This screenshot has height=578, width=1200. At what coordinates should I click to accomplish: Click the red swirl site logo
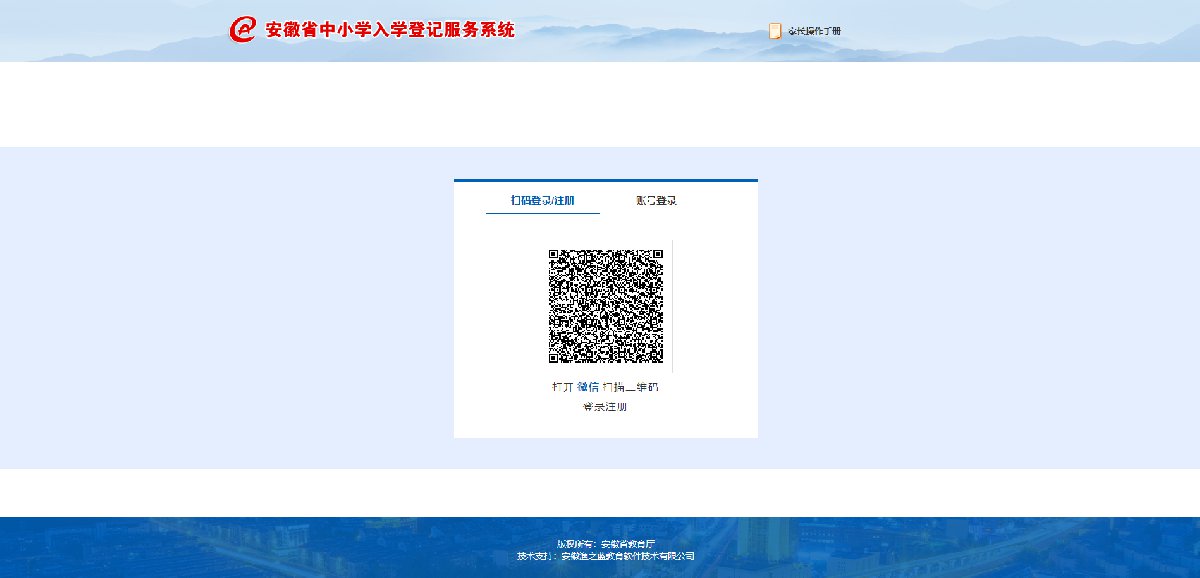243,30
